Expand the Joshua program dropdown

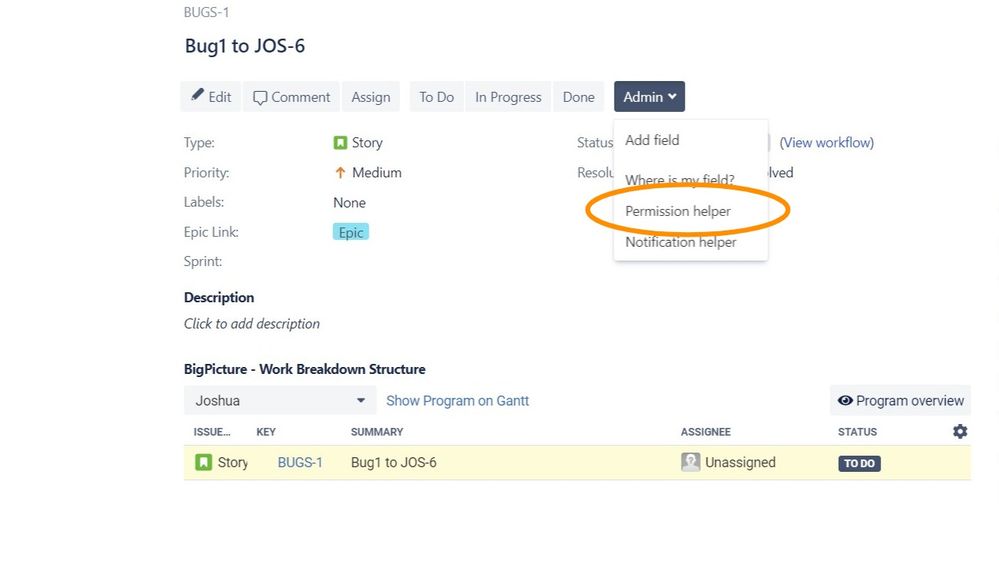tap(280, 401)
